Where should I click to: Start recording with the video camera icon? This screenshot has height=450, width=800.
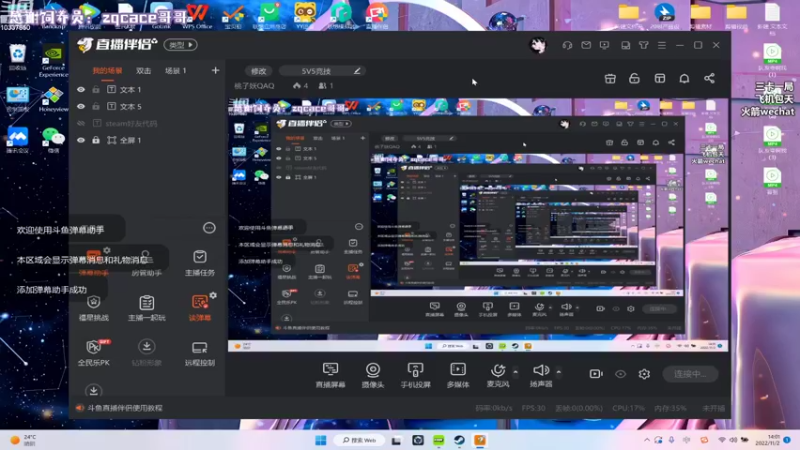coord(596,374)
